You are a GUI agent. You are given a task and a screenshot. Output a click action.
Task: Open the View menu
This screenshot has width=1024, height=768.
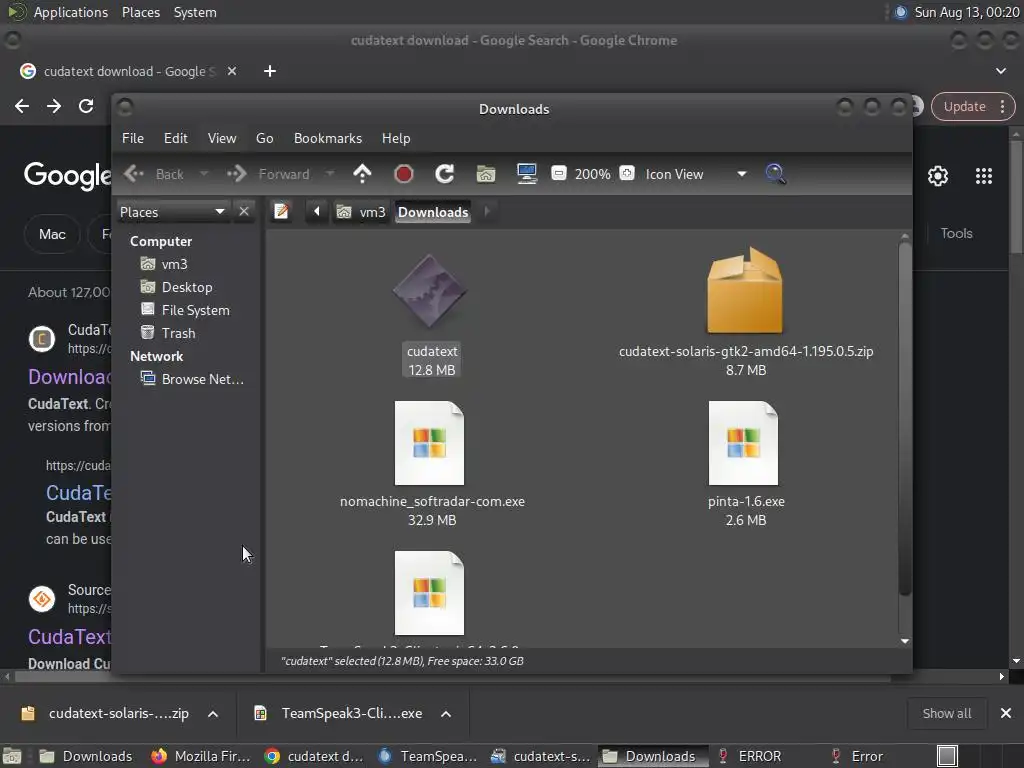222,138
